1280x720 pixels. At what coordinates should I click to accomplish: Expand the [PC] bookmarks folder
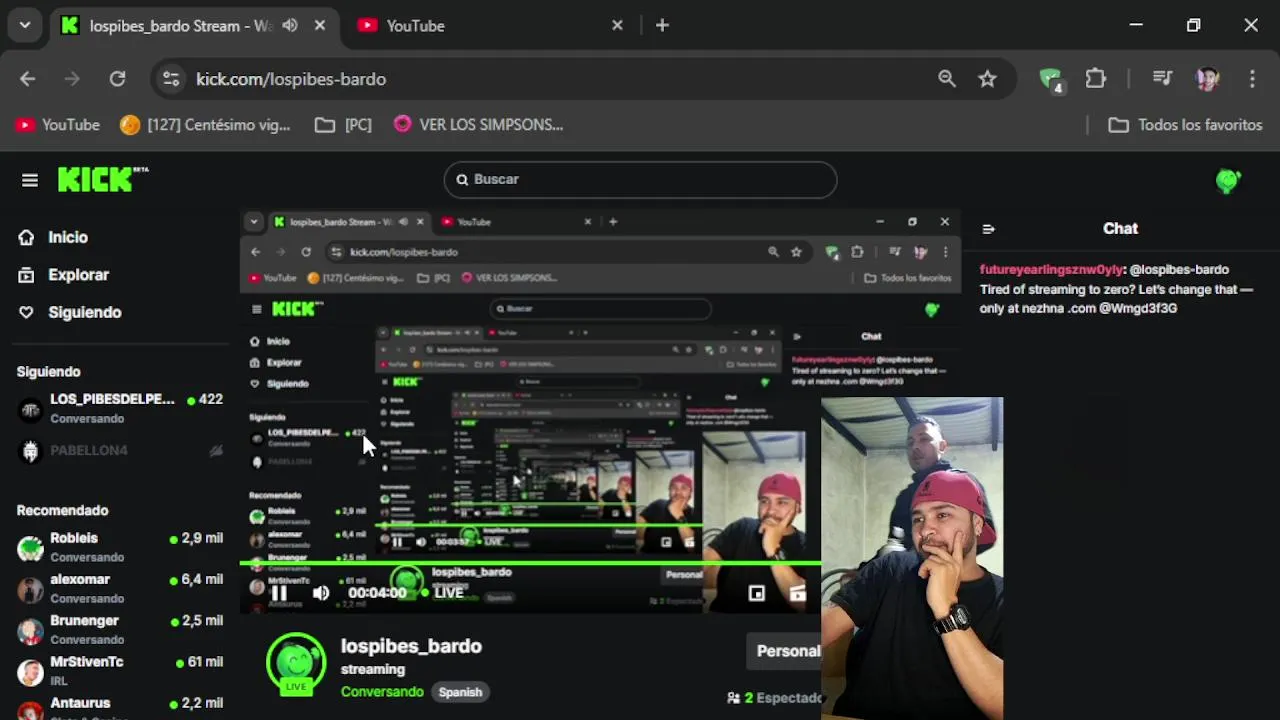[343, 125]
